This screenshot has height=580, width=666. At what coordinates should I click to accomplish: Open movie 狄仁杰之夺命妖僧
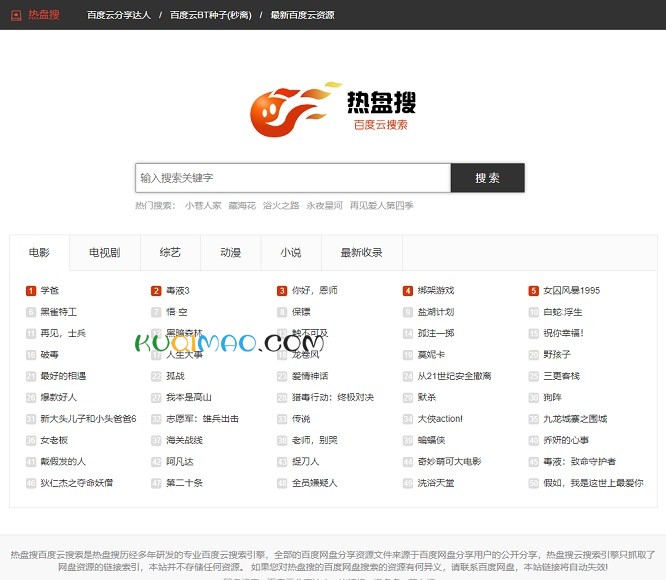click(77, 483)
